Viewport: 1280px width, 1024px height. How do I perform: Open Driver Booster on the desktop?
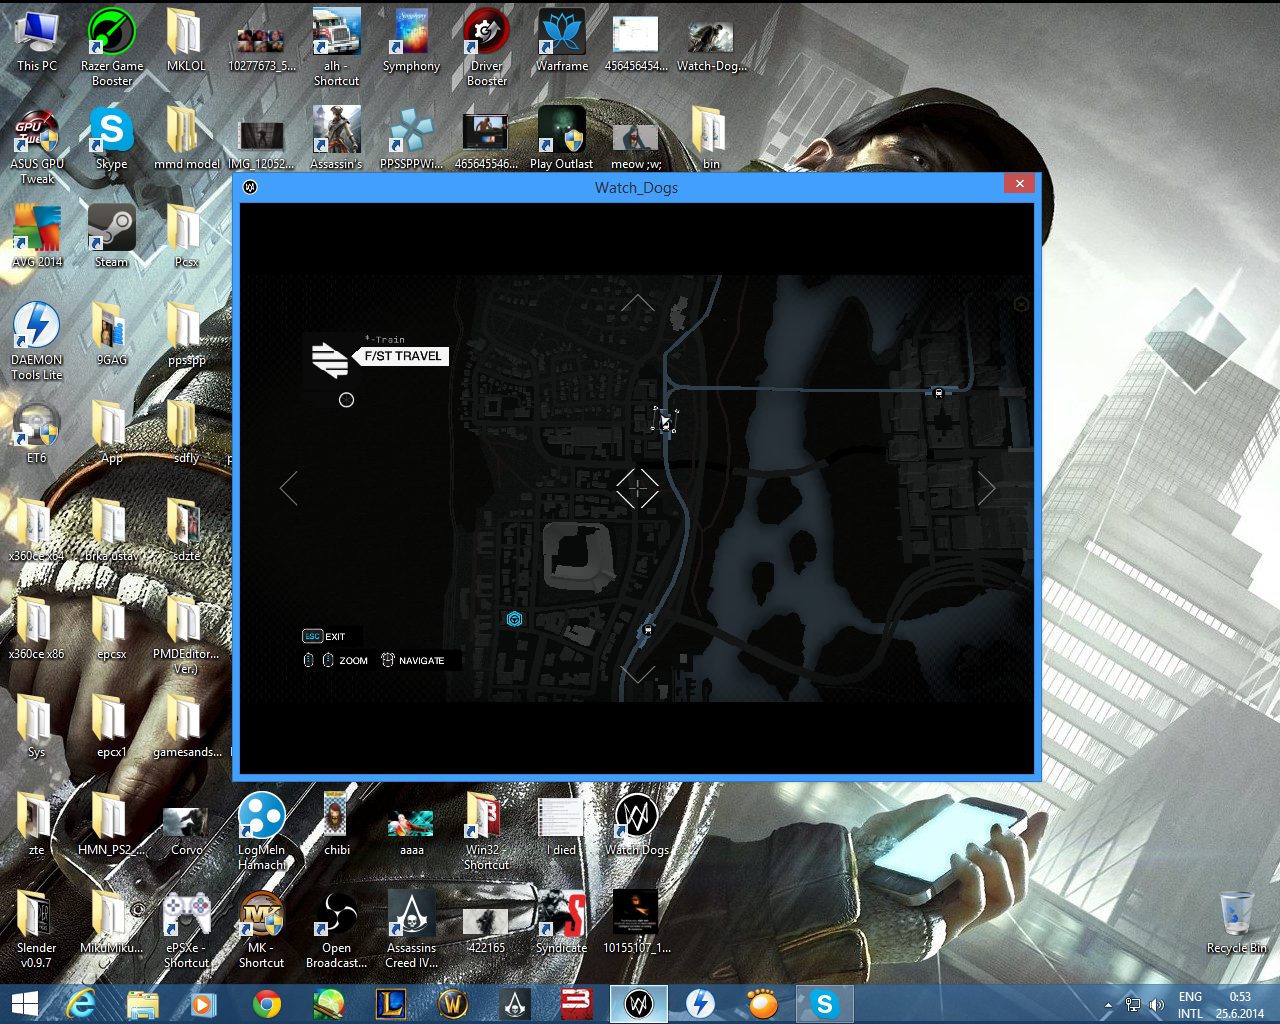(487, 47)
